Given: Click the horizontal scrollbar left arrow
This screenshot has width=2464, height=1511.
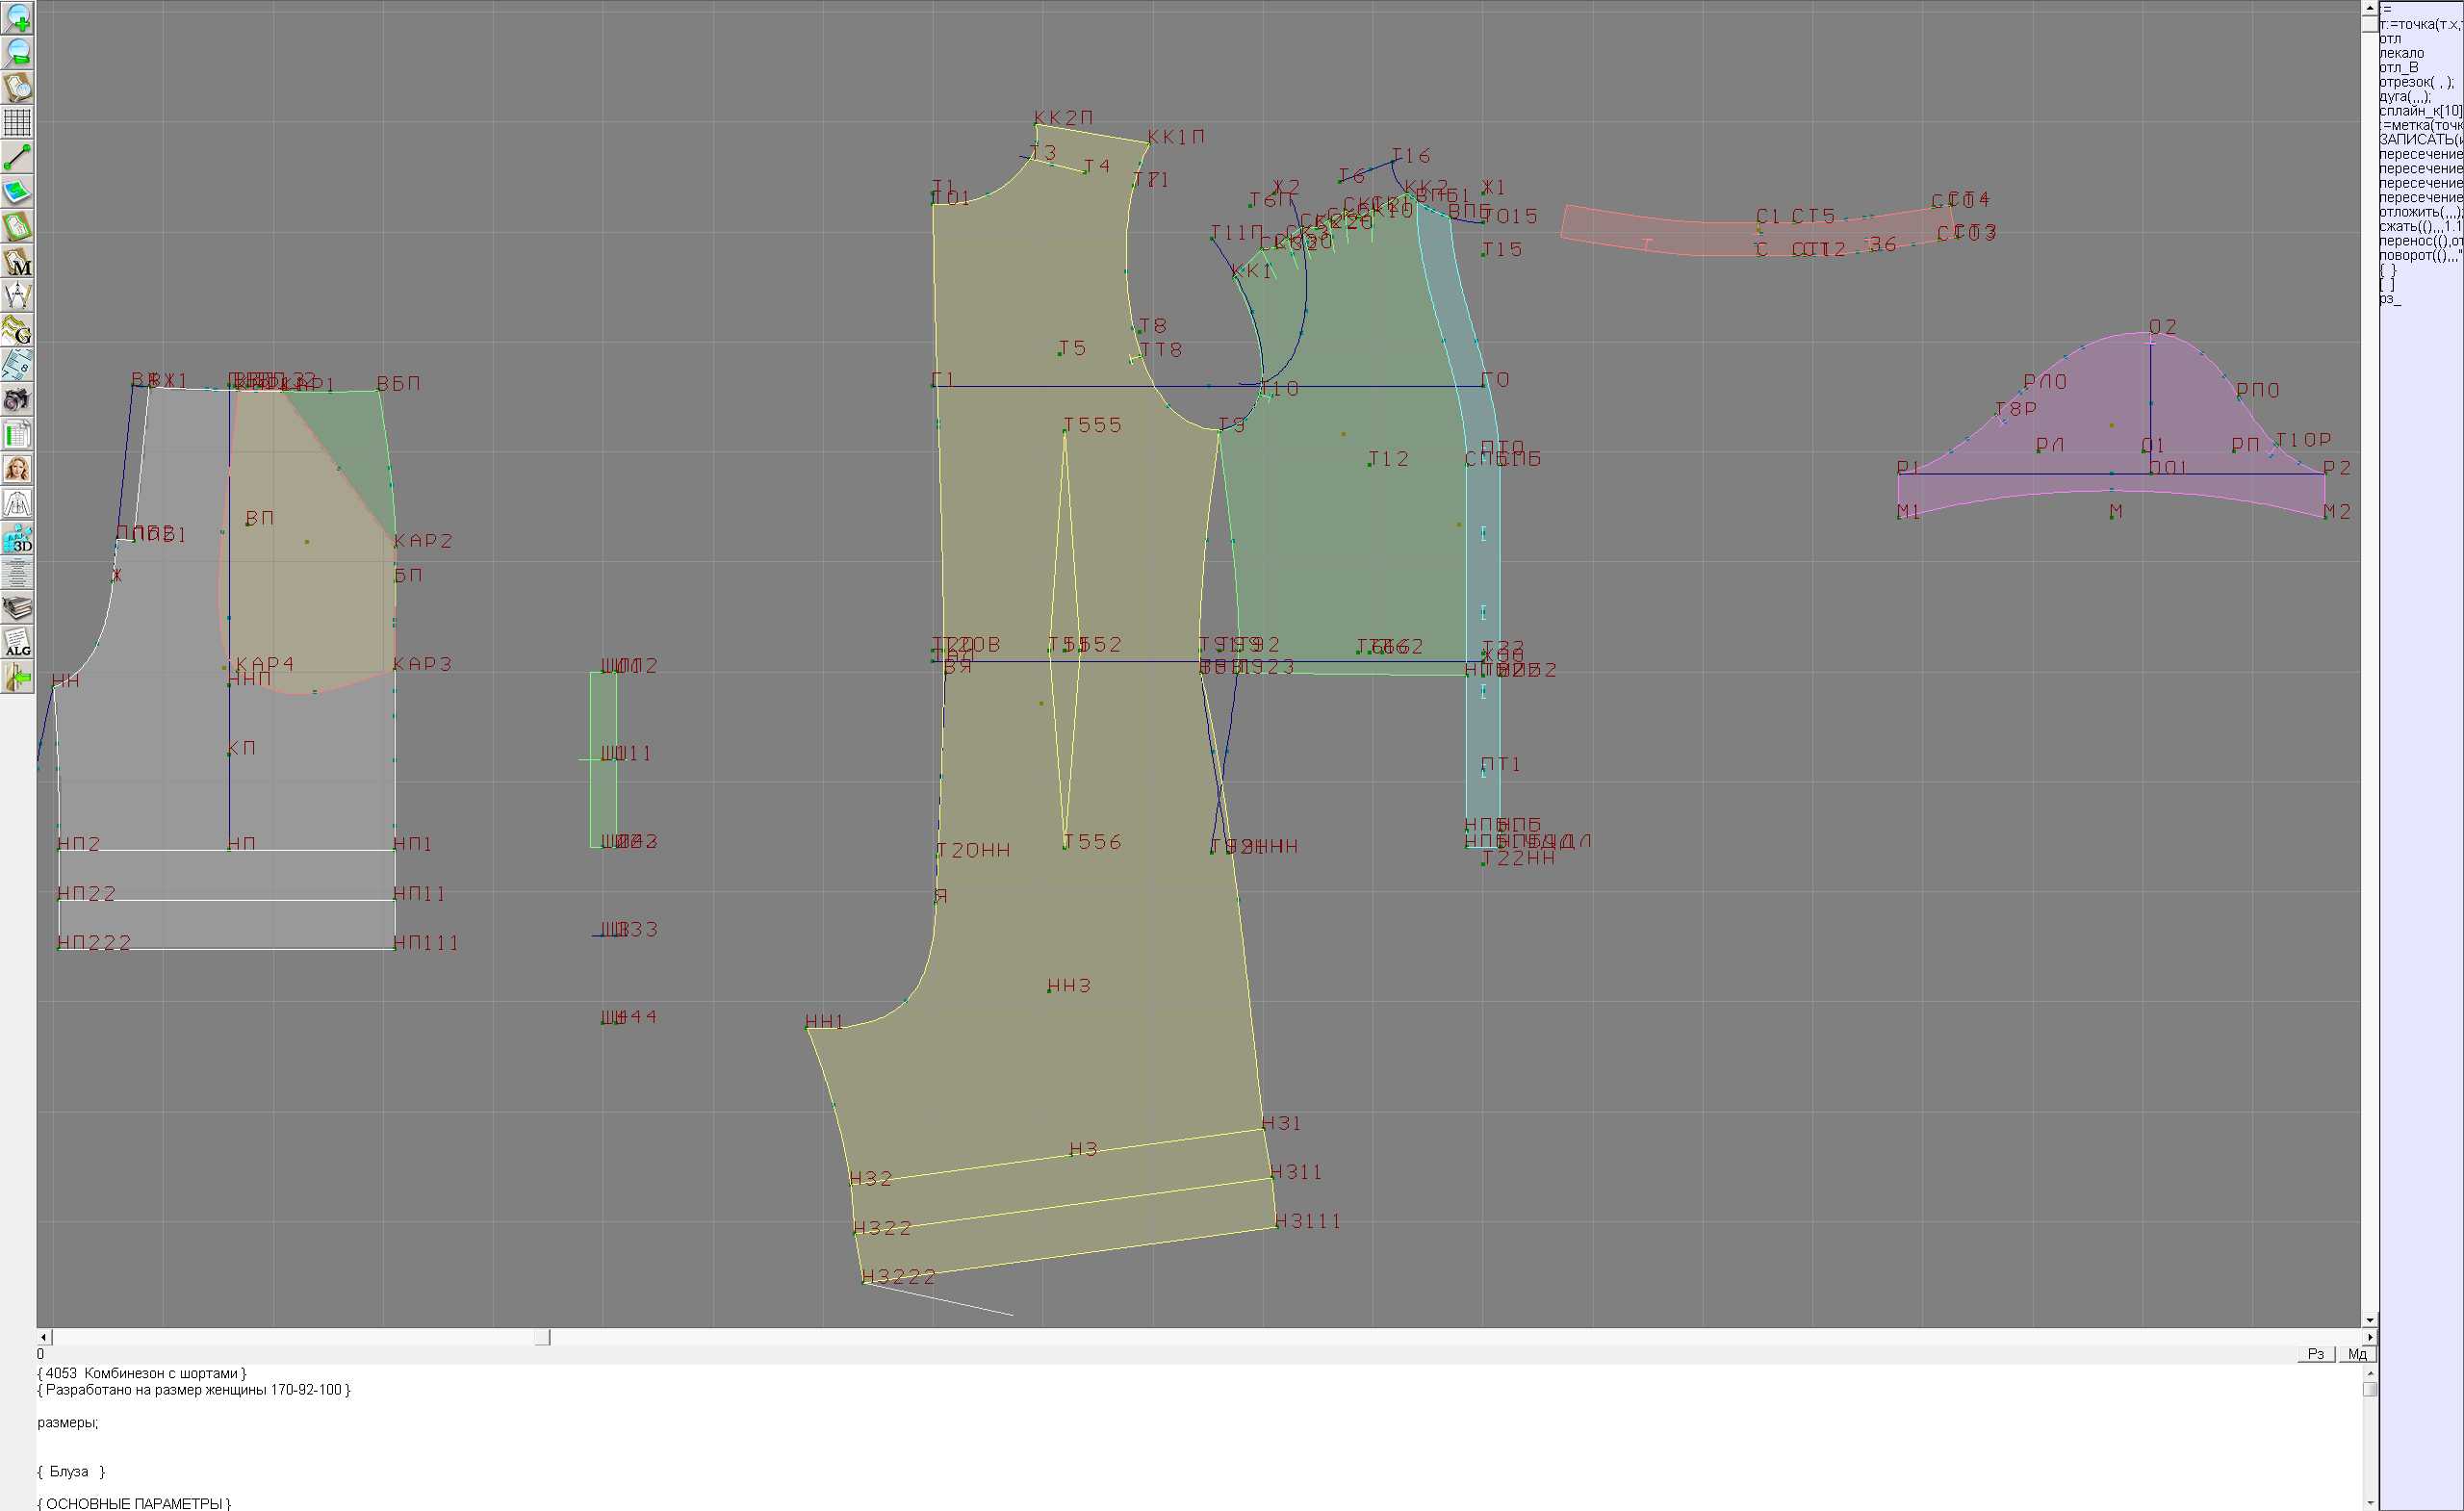Looking at the screenshot, I should [43, 1337].
